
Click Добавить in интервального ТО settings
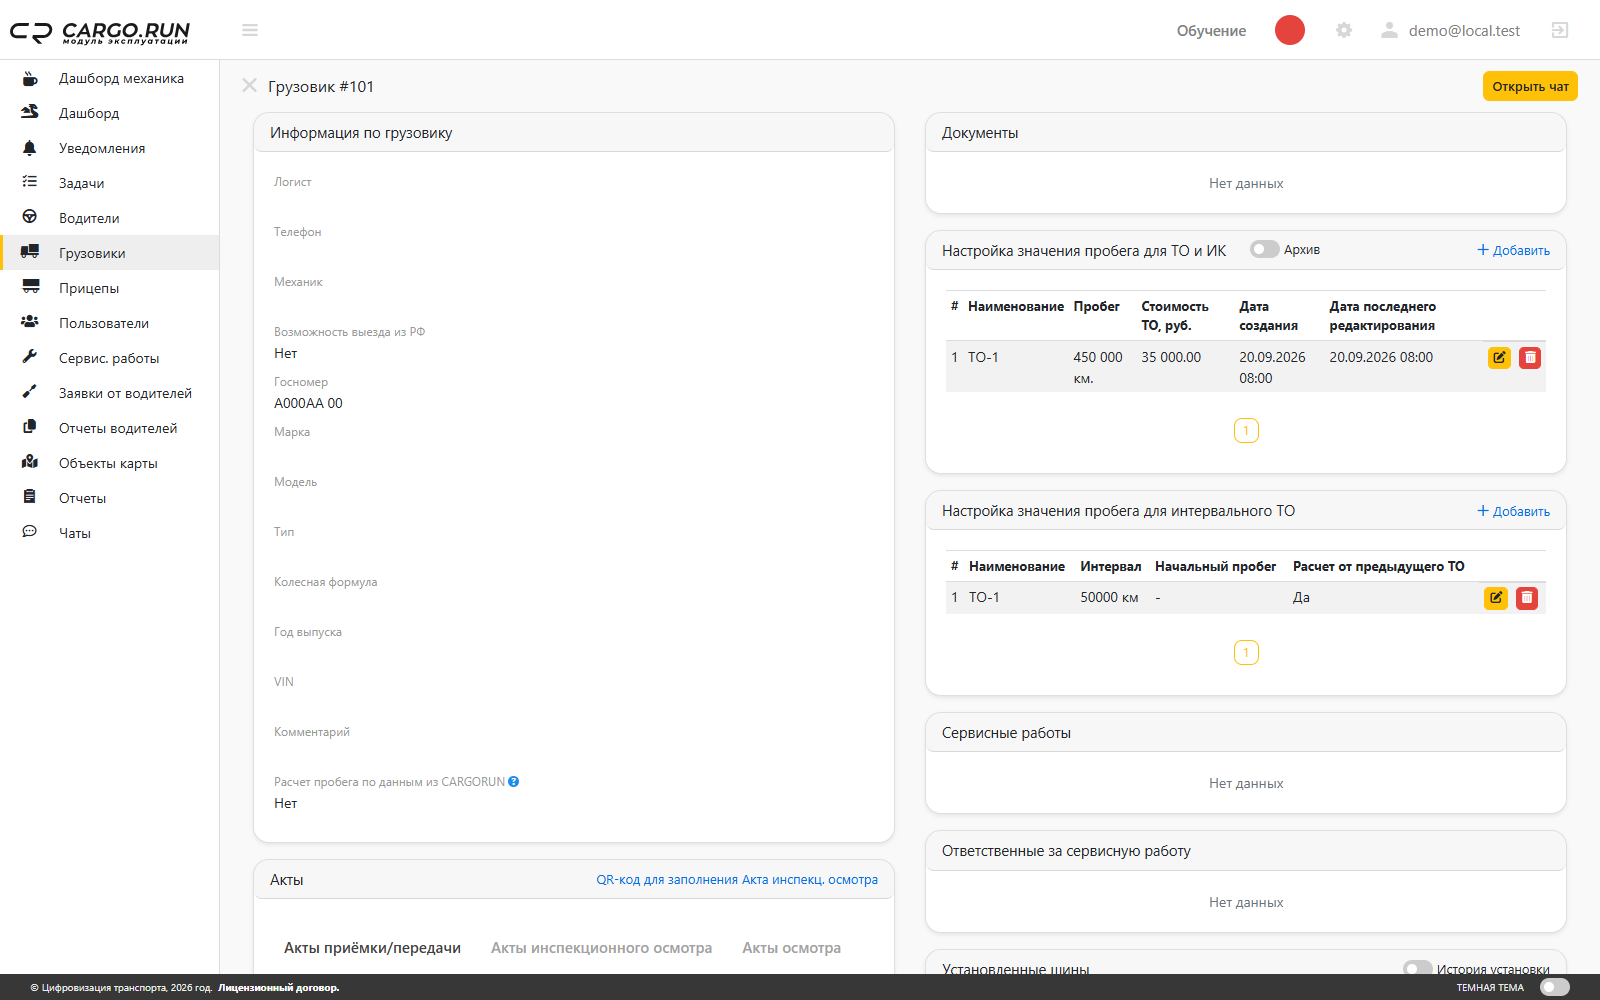point(1514,511)
